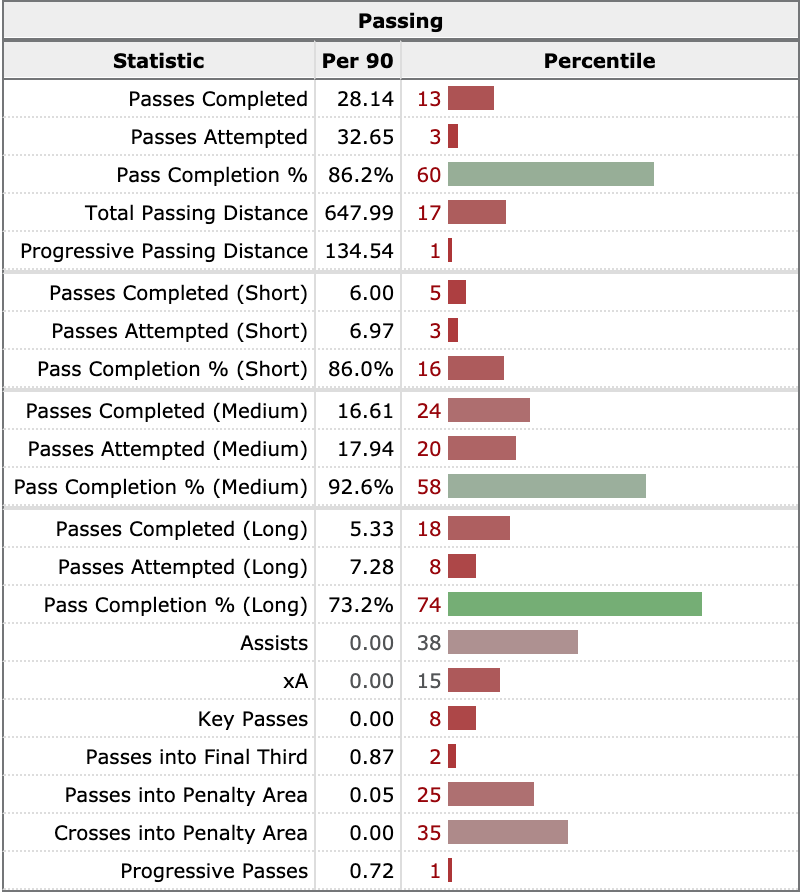802x892 pixels.
Task: Select the Passes Completed (Short) label
Action: click(x=178, y=293)
